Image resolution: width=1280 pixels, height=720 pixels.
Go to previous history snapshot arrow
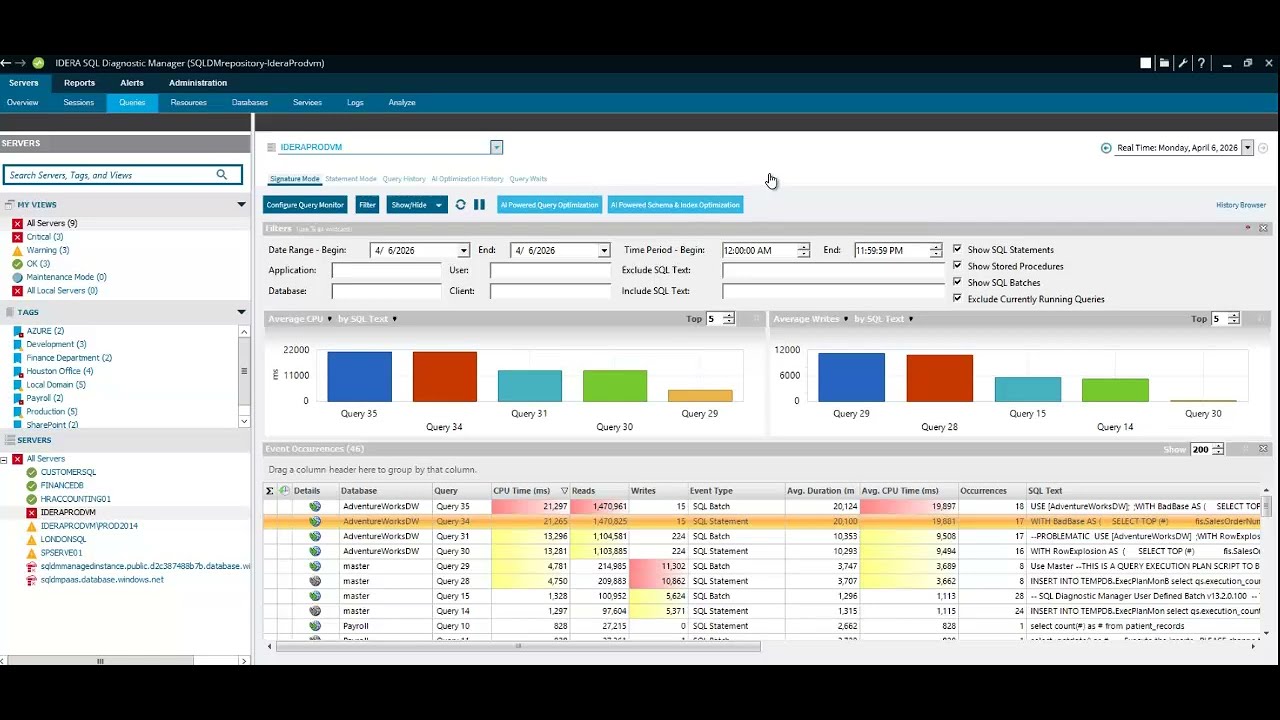click(x=1106, y=148)
